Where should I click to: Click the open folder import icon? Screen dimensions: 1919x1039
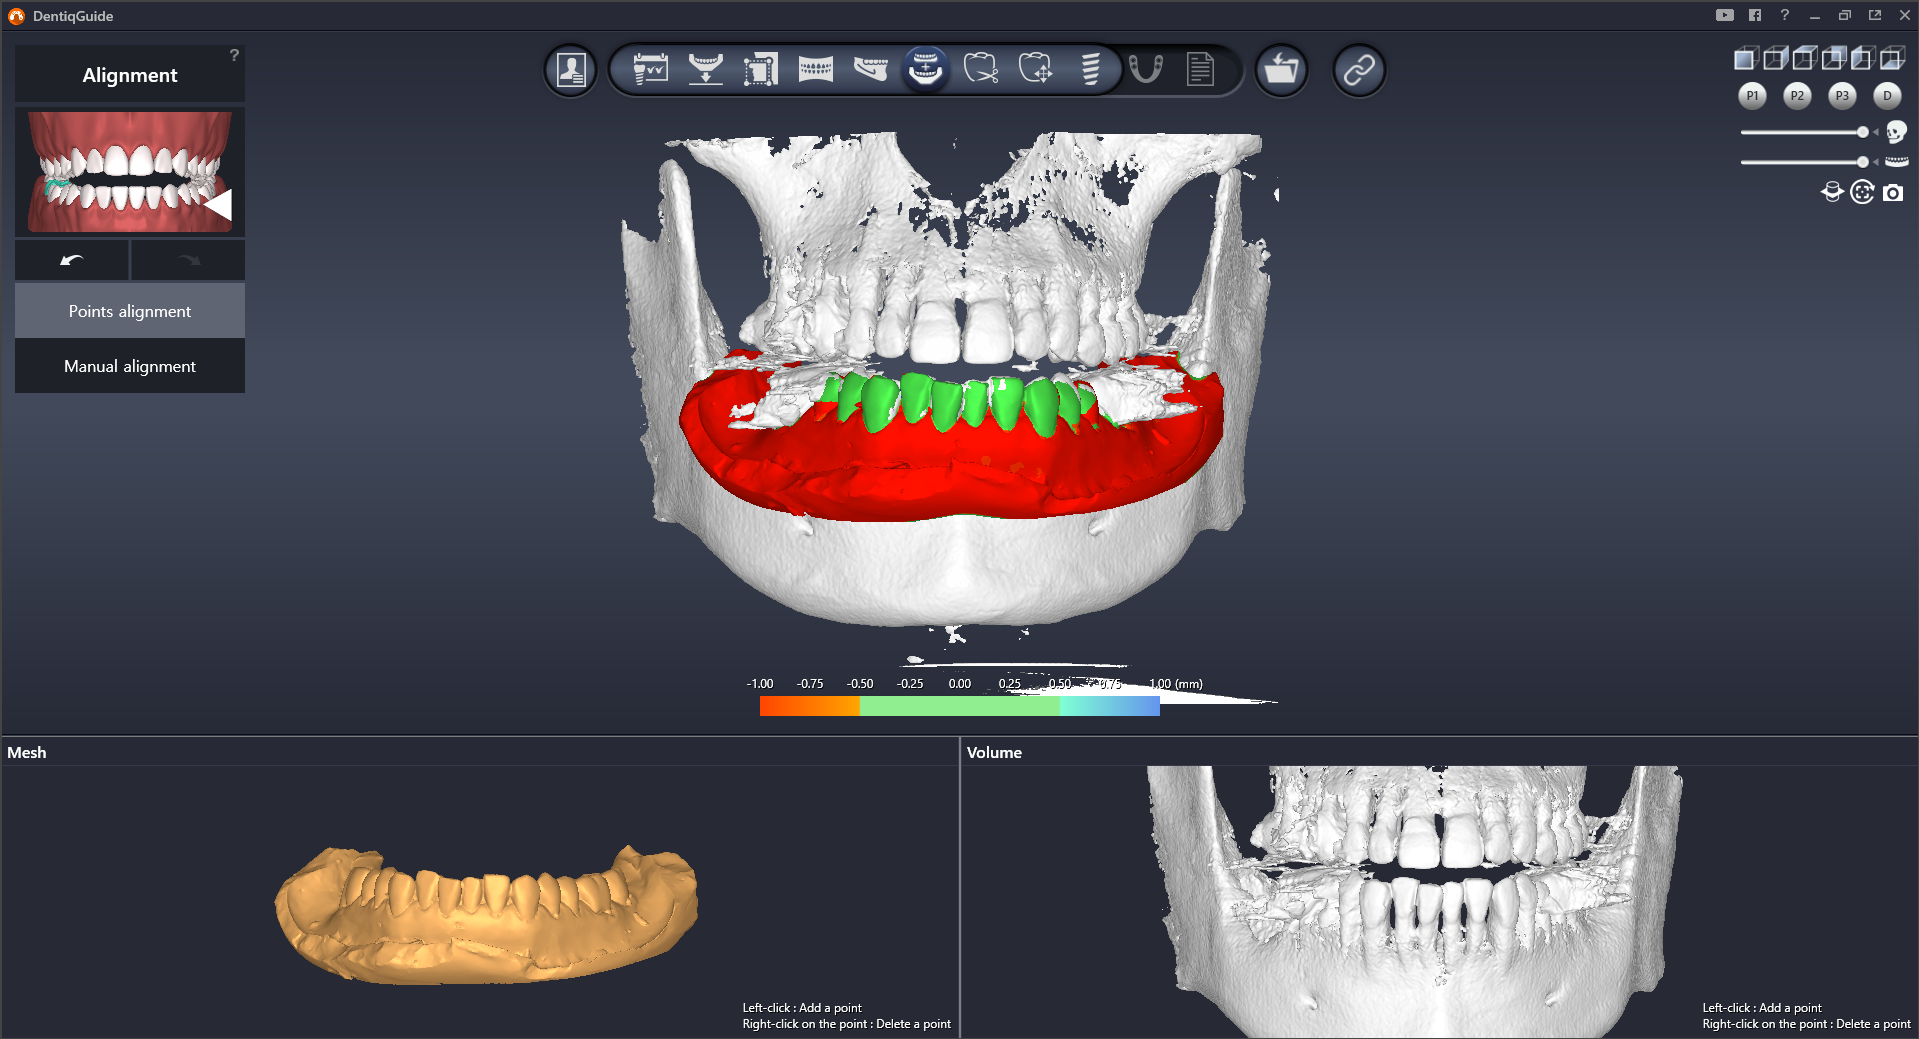(x=1281, y=70)
